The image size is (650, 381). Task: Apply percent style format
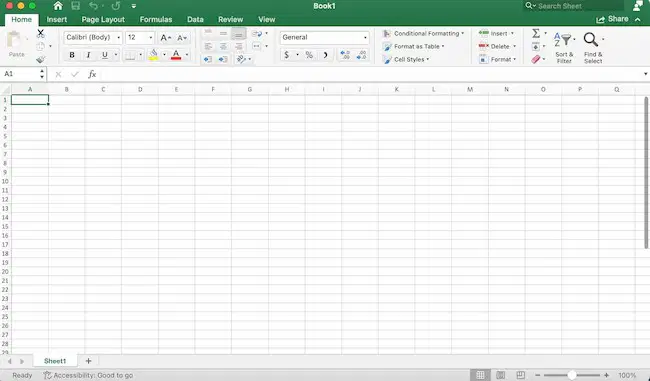[x=309, y=55]
